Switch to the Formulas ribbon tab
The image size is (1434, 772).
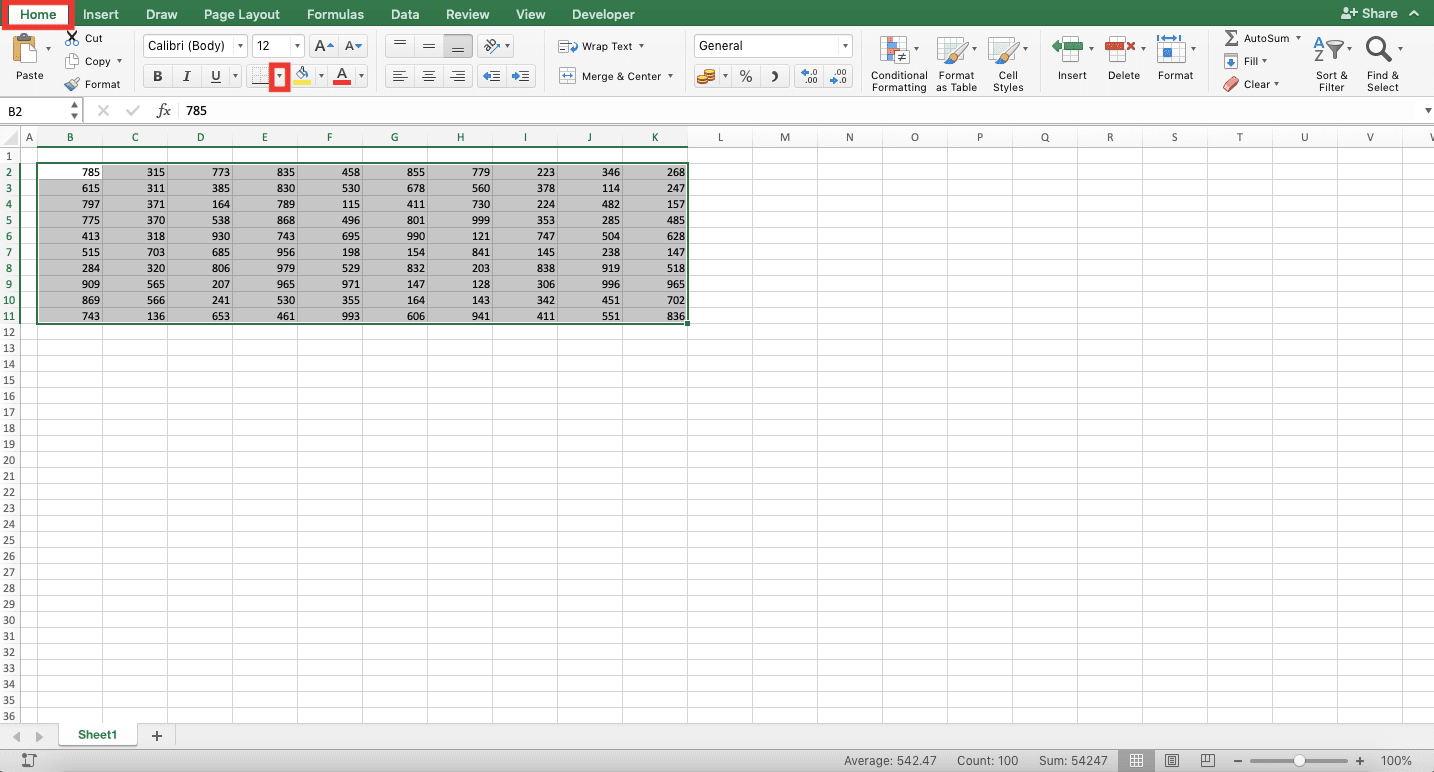click(x=334, y=14)
